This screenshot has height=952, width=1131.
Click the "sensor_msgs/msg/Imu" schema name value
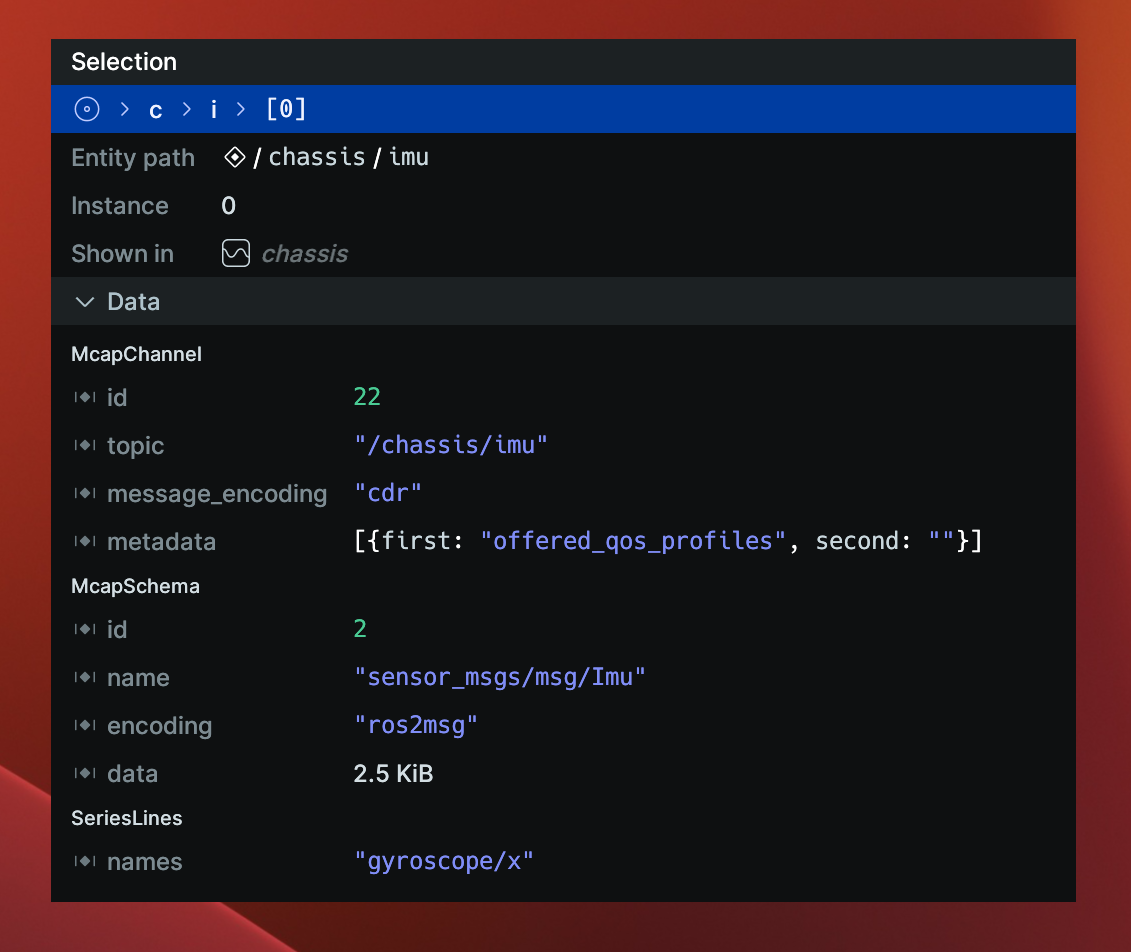501,677
